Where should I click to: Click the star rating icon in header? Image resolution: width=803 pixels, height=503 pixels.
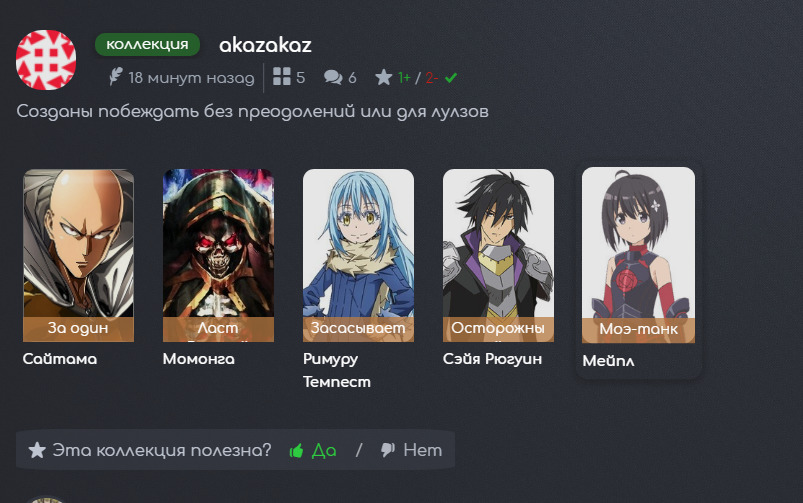(383, 77)
